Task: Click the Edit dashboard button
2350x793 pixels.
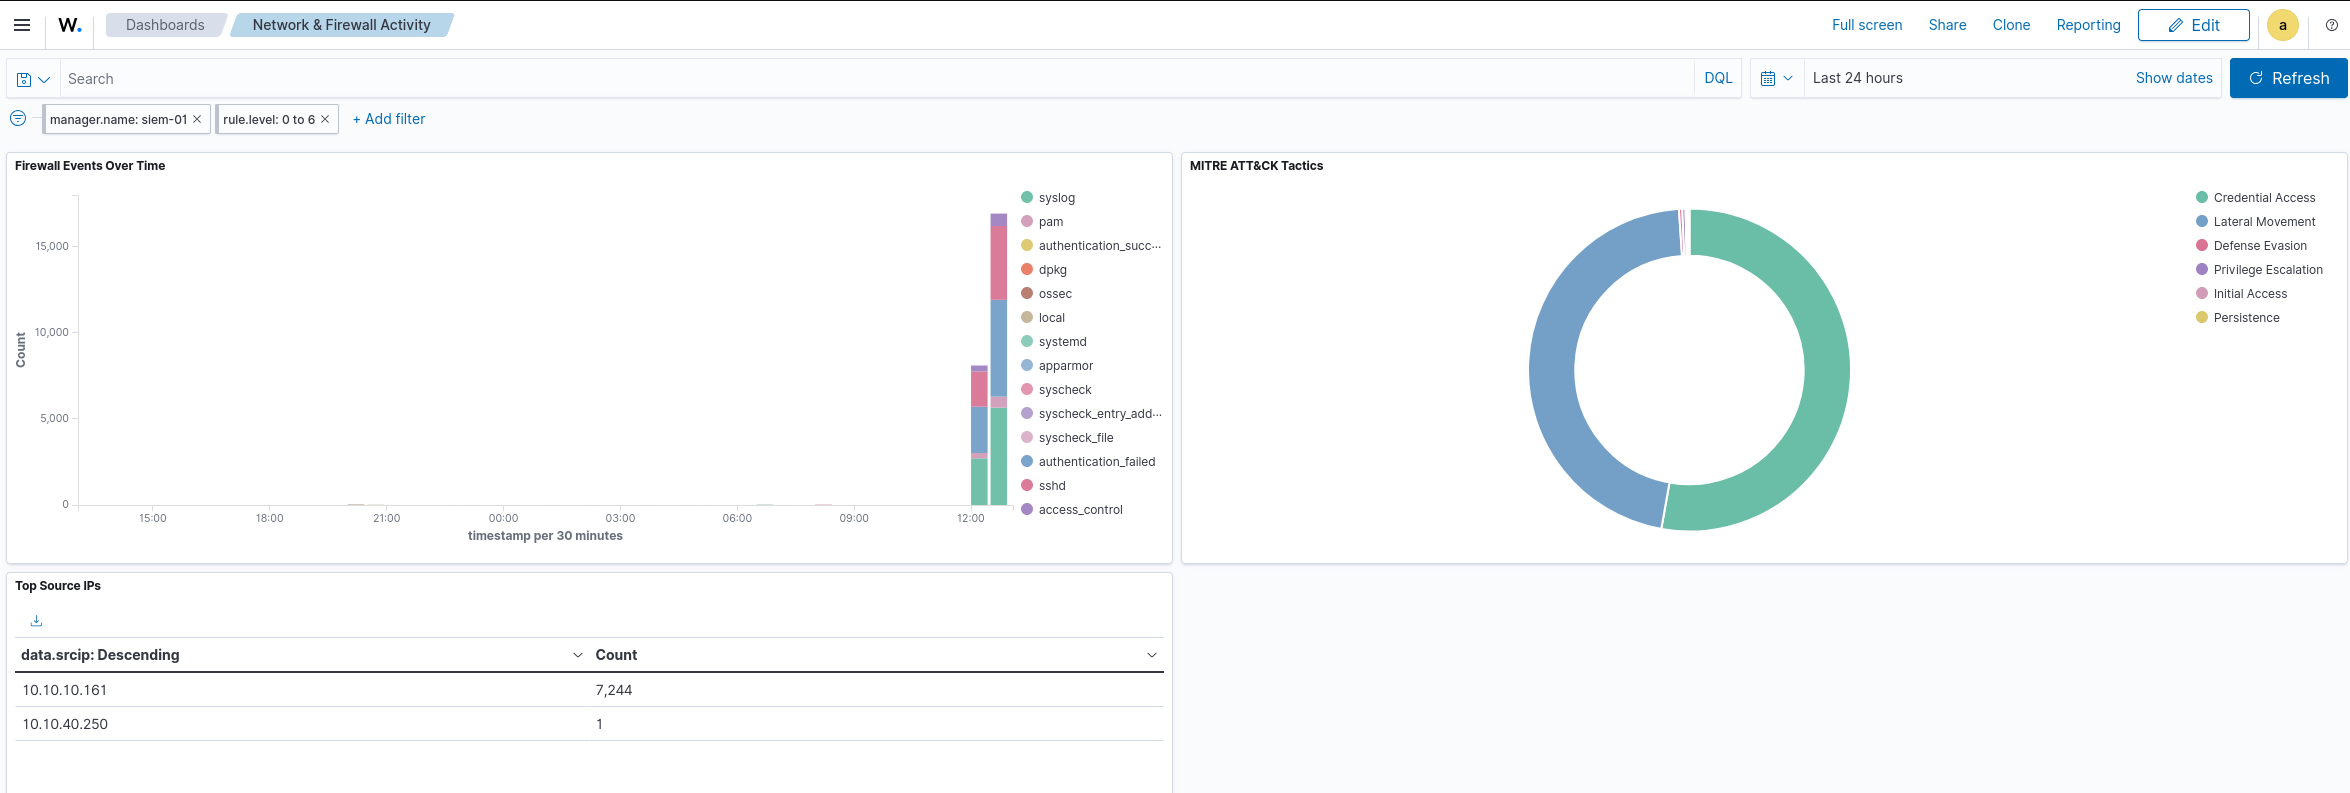Action: [x=2194, y=25]
